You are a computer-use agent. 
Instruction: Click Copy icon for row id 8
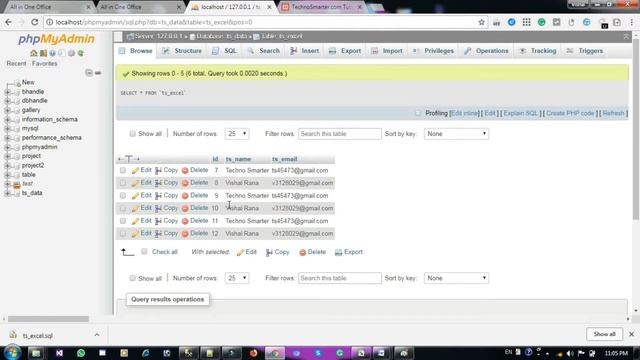(158, 183)
